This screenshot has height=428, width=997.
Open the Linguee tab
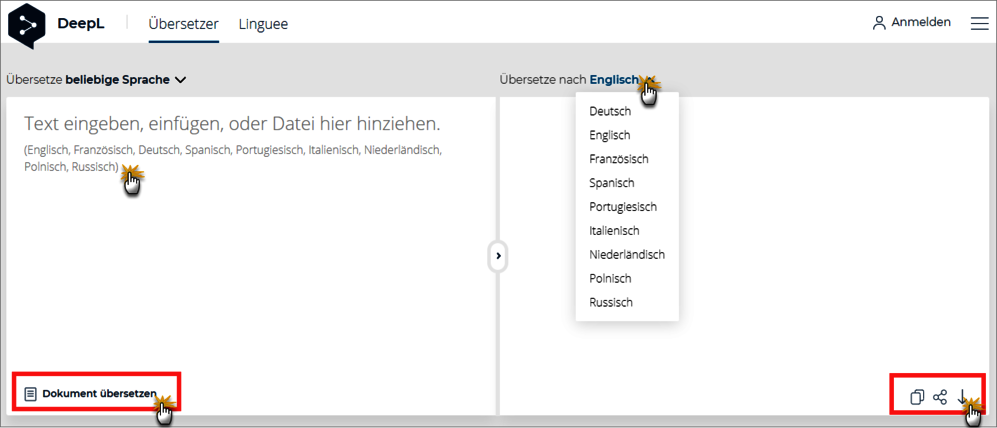tap(263, 24)
